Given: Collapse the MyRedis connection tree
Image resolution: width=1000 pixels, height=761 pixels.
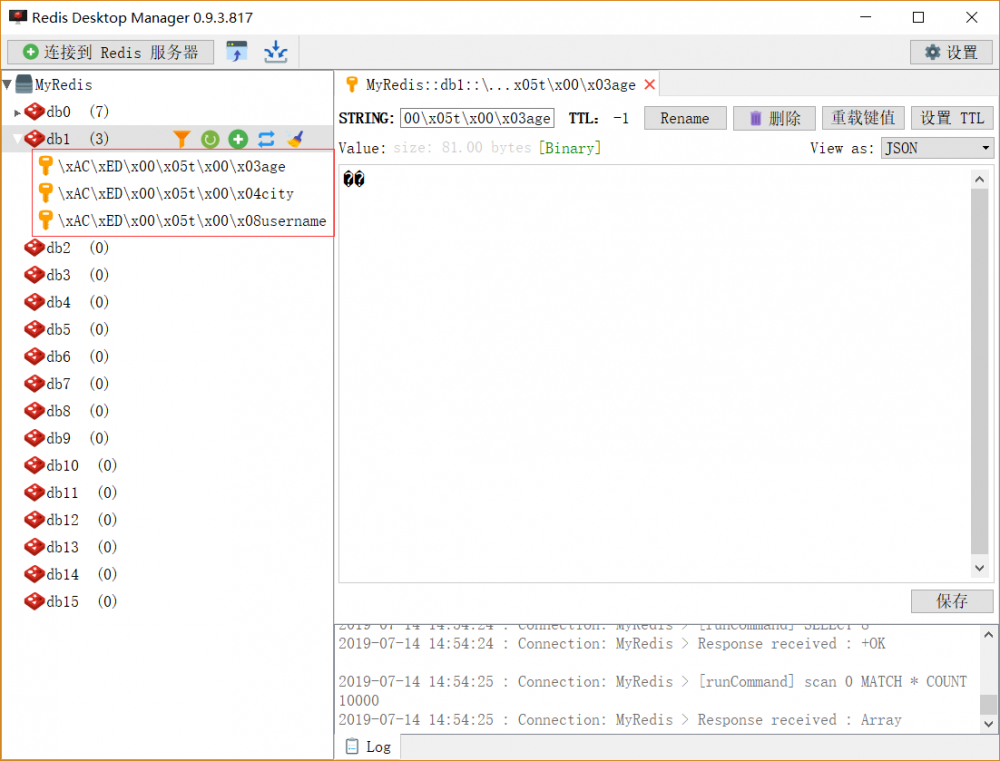Looking at the screenshot, I should [x=8, y=84].
